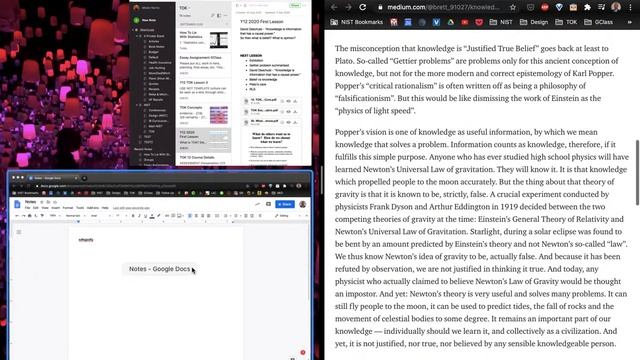This screenshot has width=640, height=360.
Task: Select left align in Docs toolbar
Action: (x=190, y=216)
